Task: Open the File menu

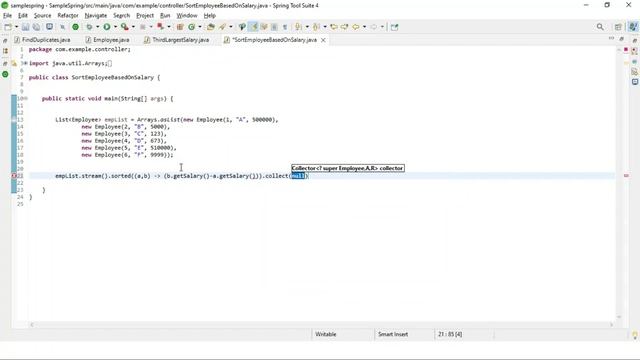Action: pos(7,16)
